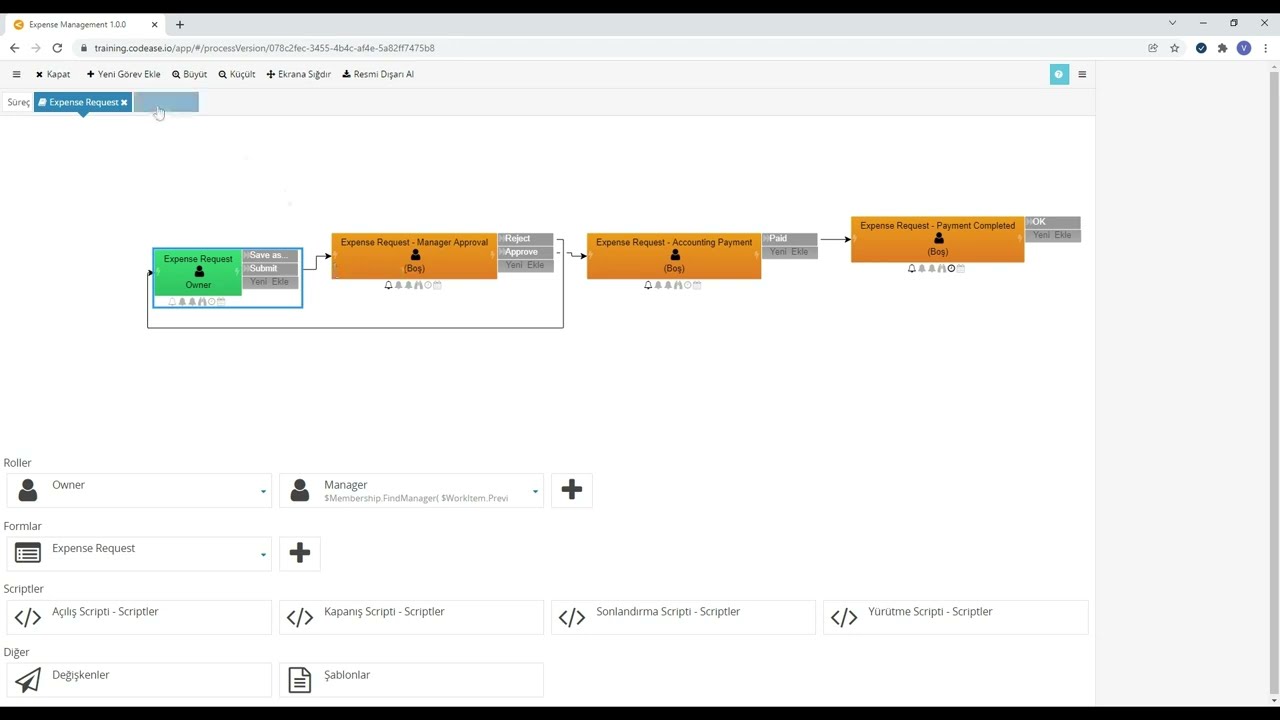1280x720 pixels.
Task: Select the Accounting Payment task node
Action: pyautogui.click(x=674, y=255)
